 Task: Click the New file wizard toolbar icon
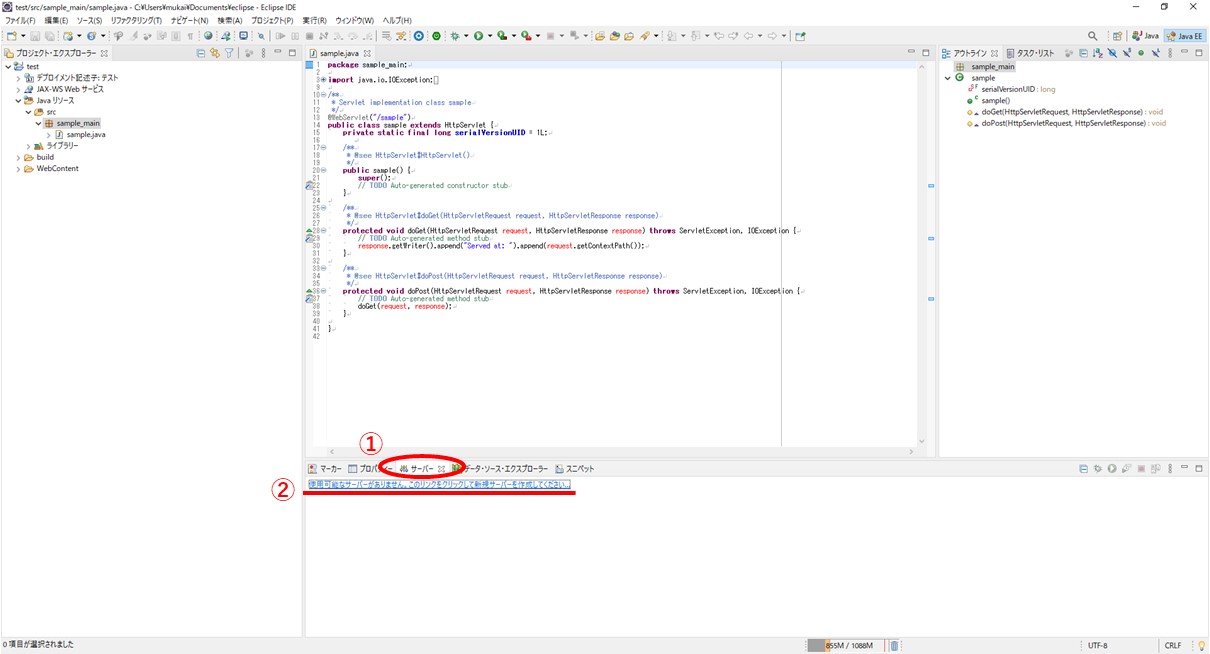point(11,36)
